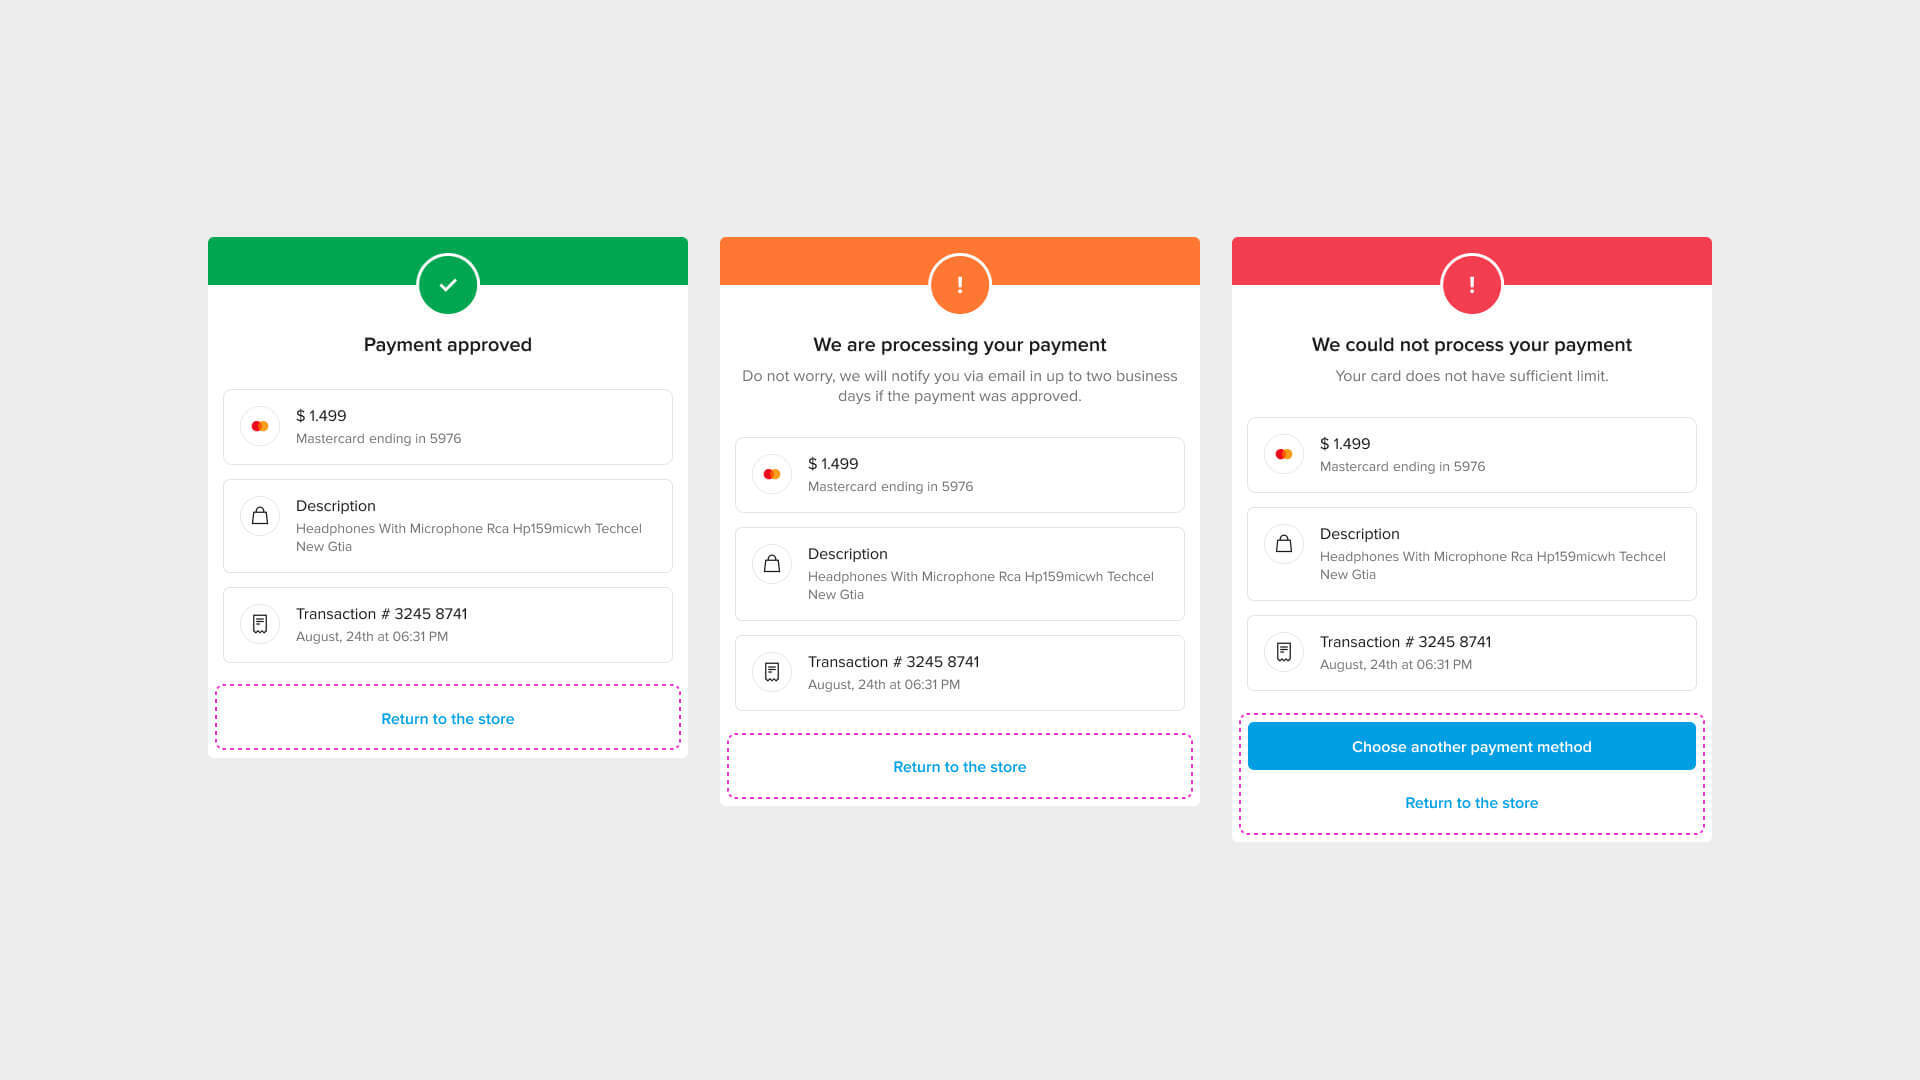The width and height of the screenshot is (1920, 1080).
Task: Click Choose another payment method button
Action: pos(1472,746)
